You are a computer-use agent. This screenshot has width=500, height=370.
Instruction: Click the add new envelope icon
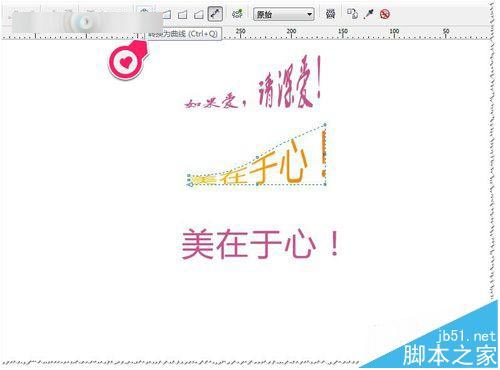237,14
